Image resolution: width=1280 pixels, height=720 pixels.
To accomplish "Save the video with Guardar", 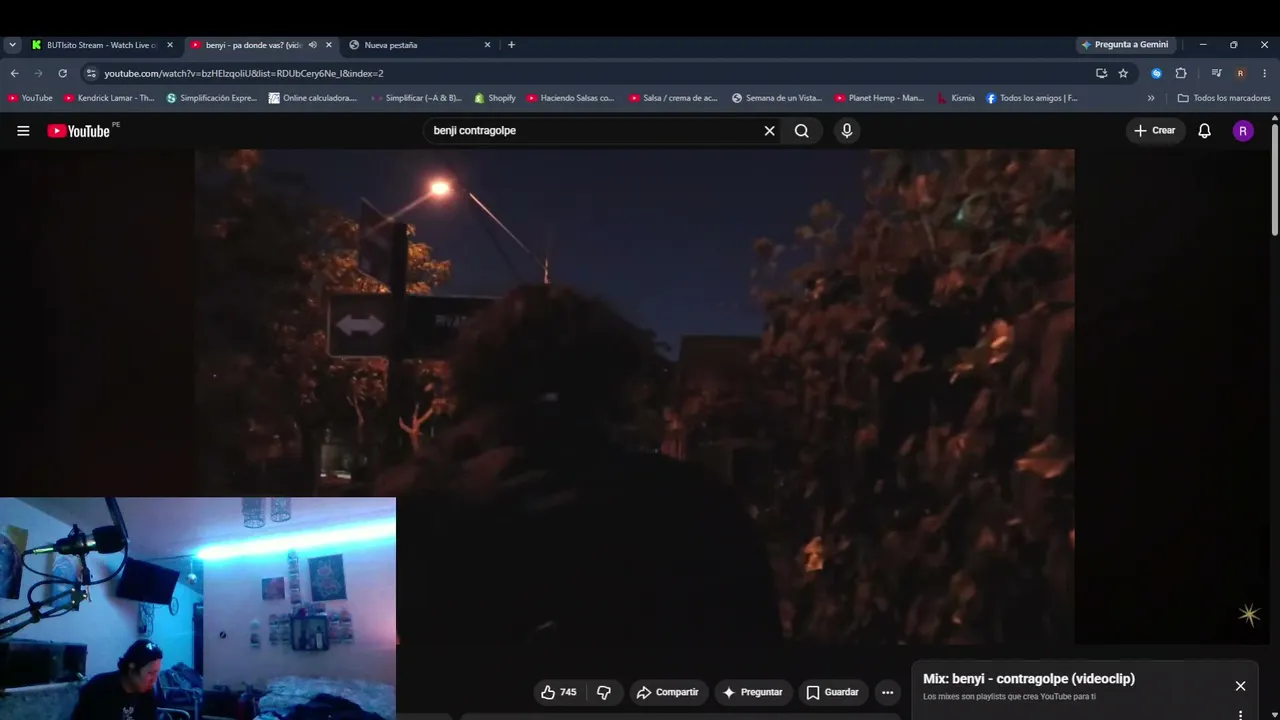I will 832,692.
